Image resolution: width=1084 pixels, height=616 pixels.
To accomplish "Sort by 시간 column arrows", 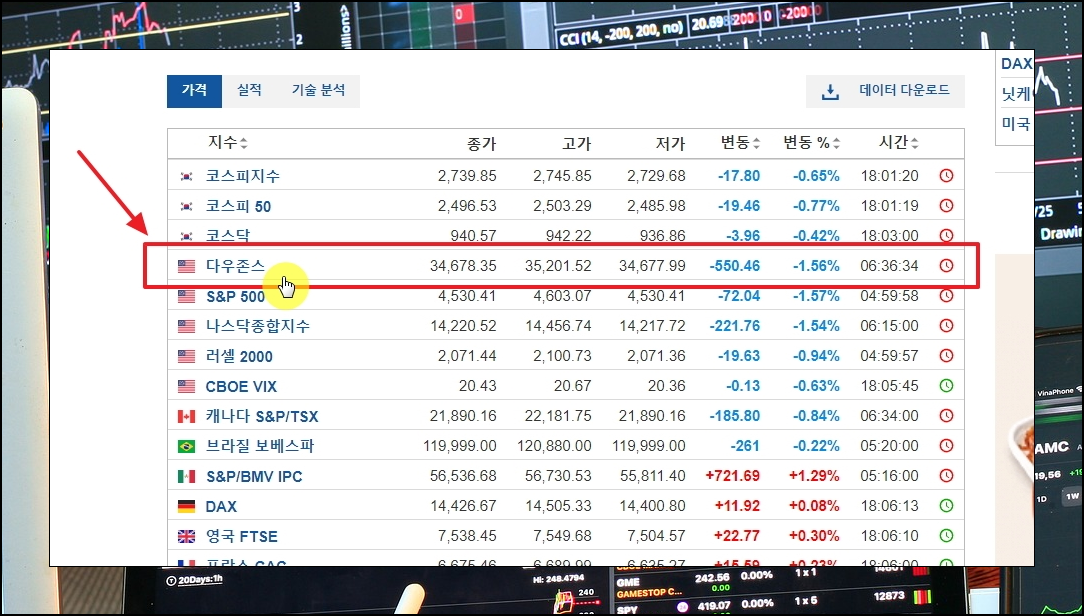I will pyautogui.click(x=915, y=144).
